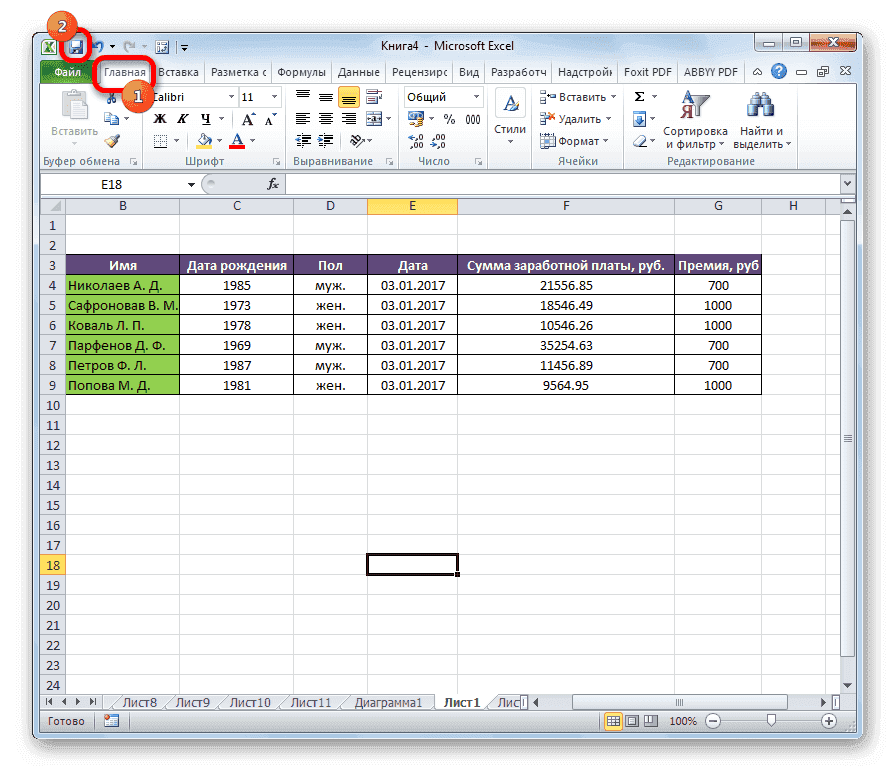Toggle Wrap Text in Выравнивание group
This screenshot has height=772, width=896.
click(372, 97)
